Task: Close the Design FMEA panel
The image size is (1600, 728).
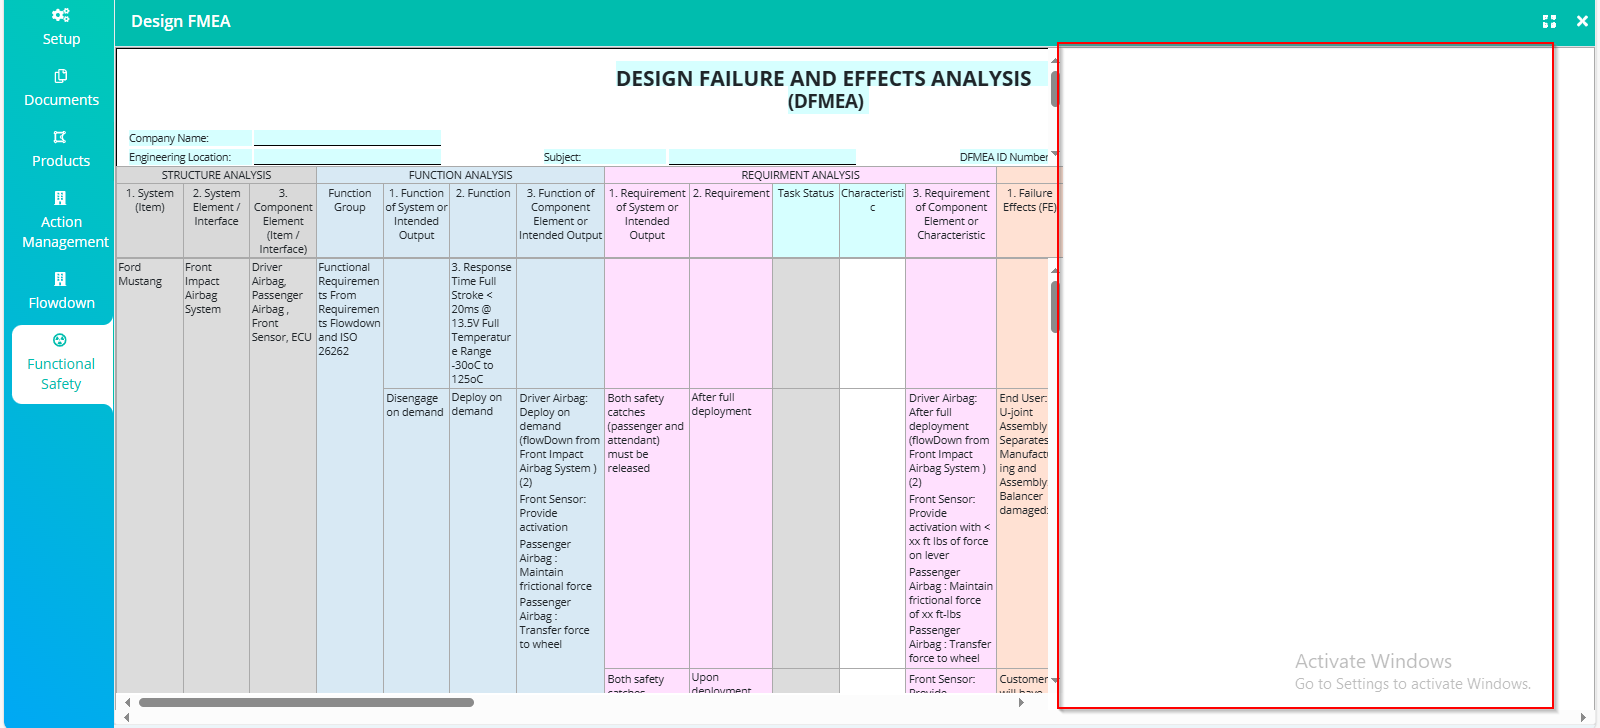Action: 1582,21
